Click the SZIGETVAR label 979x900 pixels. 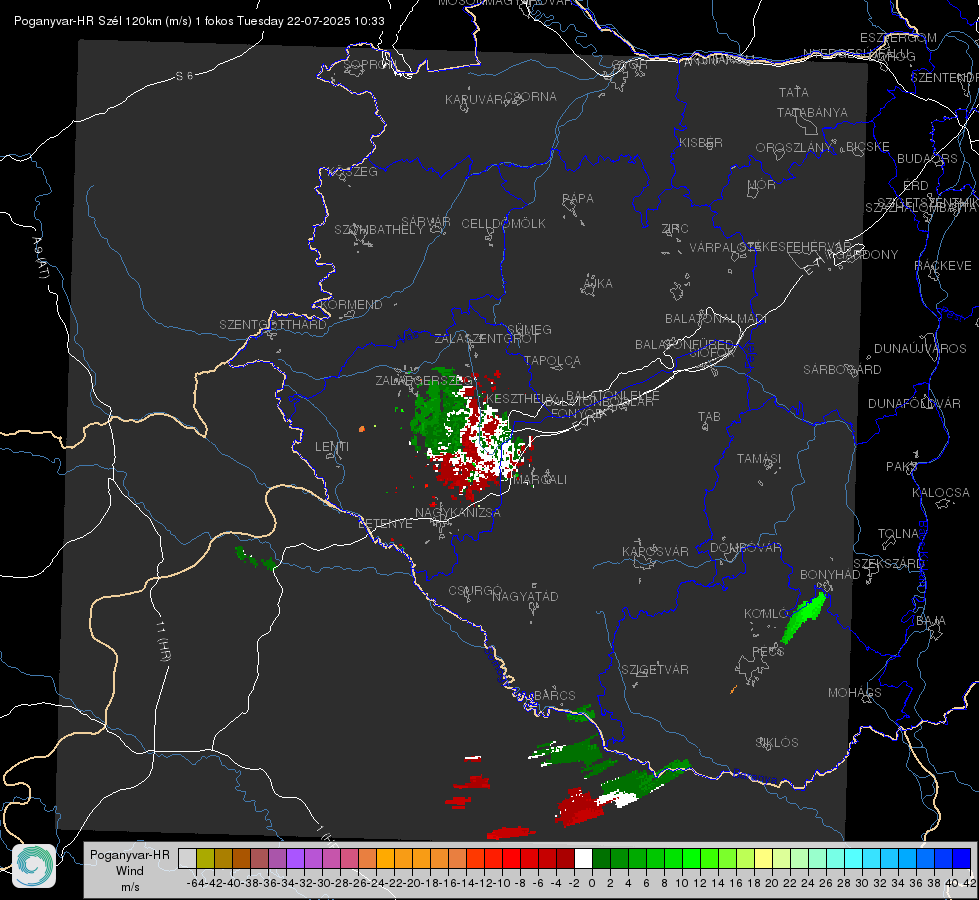(x=655, y=670)
